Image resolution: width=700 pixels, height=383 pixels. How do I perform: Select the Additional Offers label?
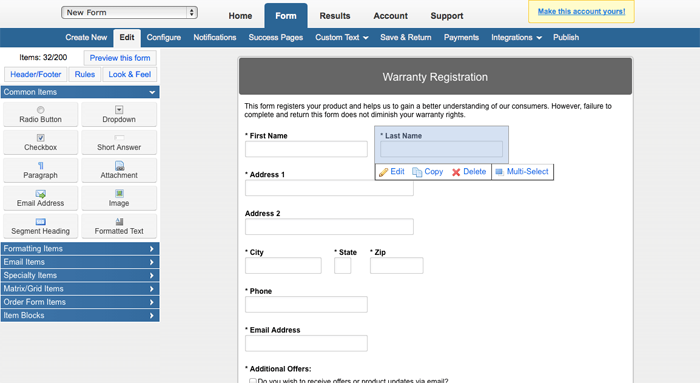click(x=278, y=369)
